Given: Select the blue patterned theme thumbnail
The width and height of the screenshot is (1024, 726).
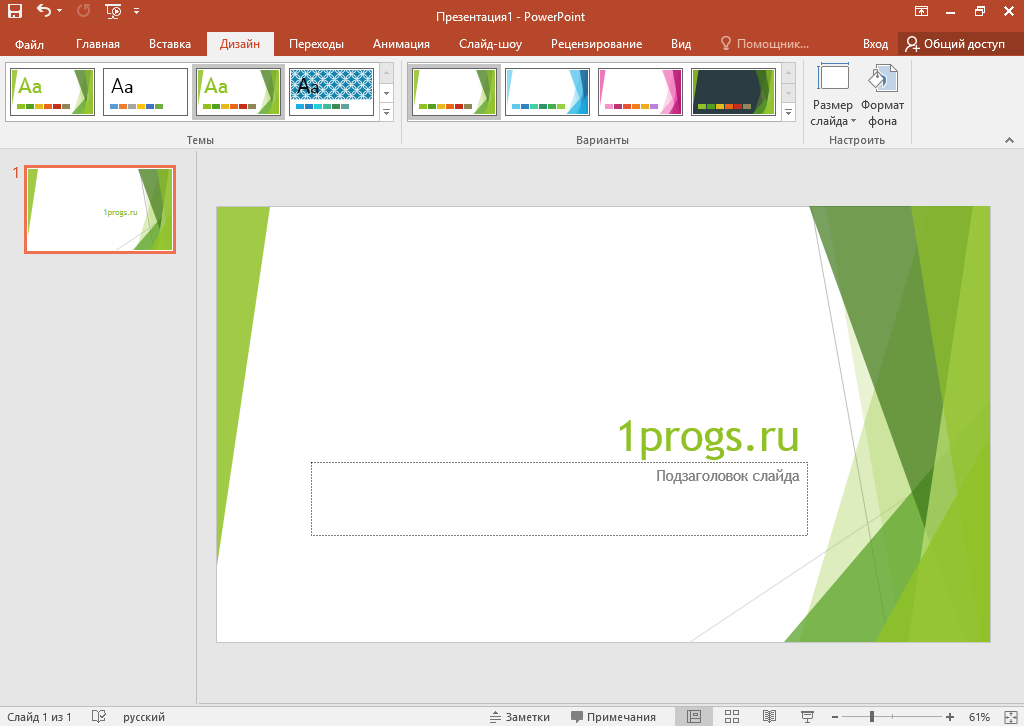Looking at the screenshot, I should [x=331, y=92].
